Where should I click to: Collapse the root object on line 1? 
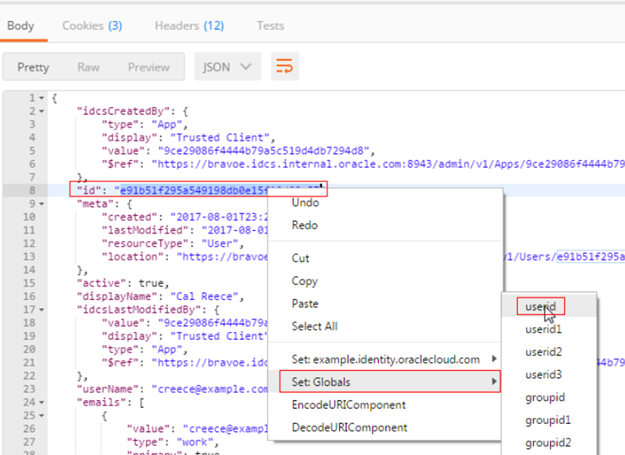tap(41, 98)
